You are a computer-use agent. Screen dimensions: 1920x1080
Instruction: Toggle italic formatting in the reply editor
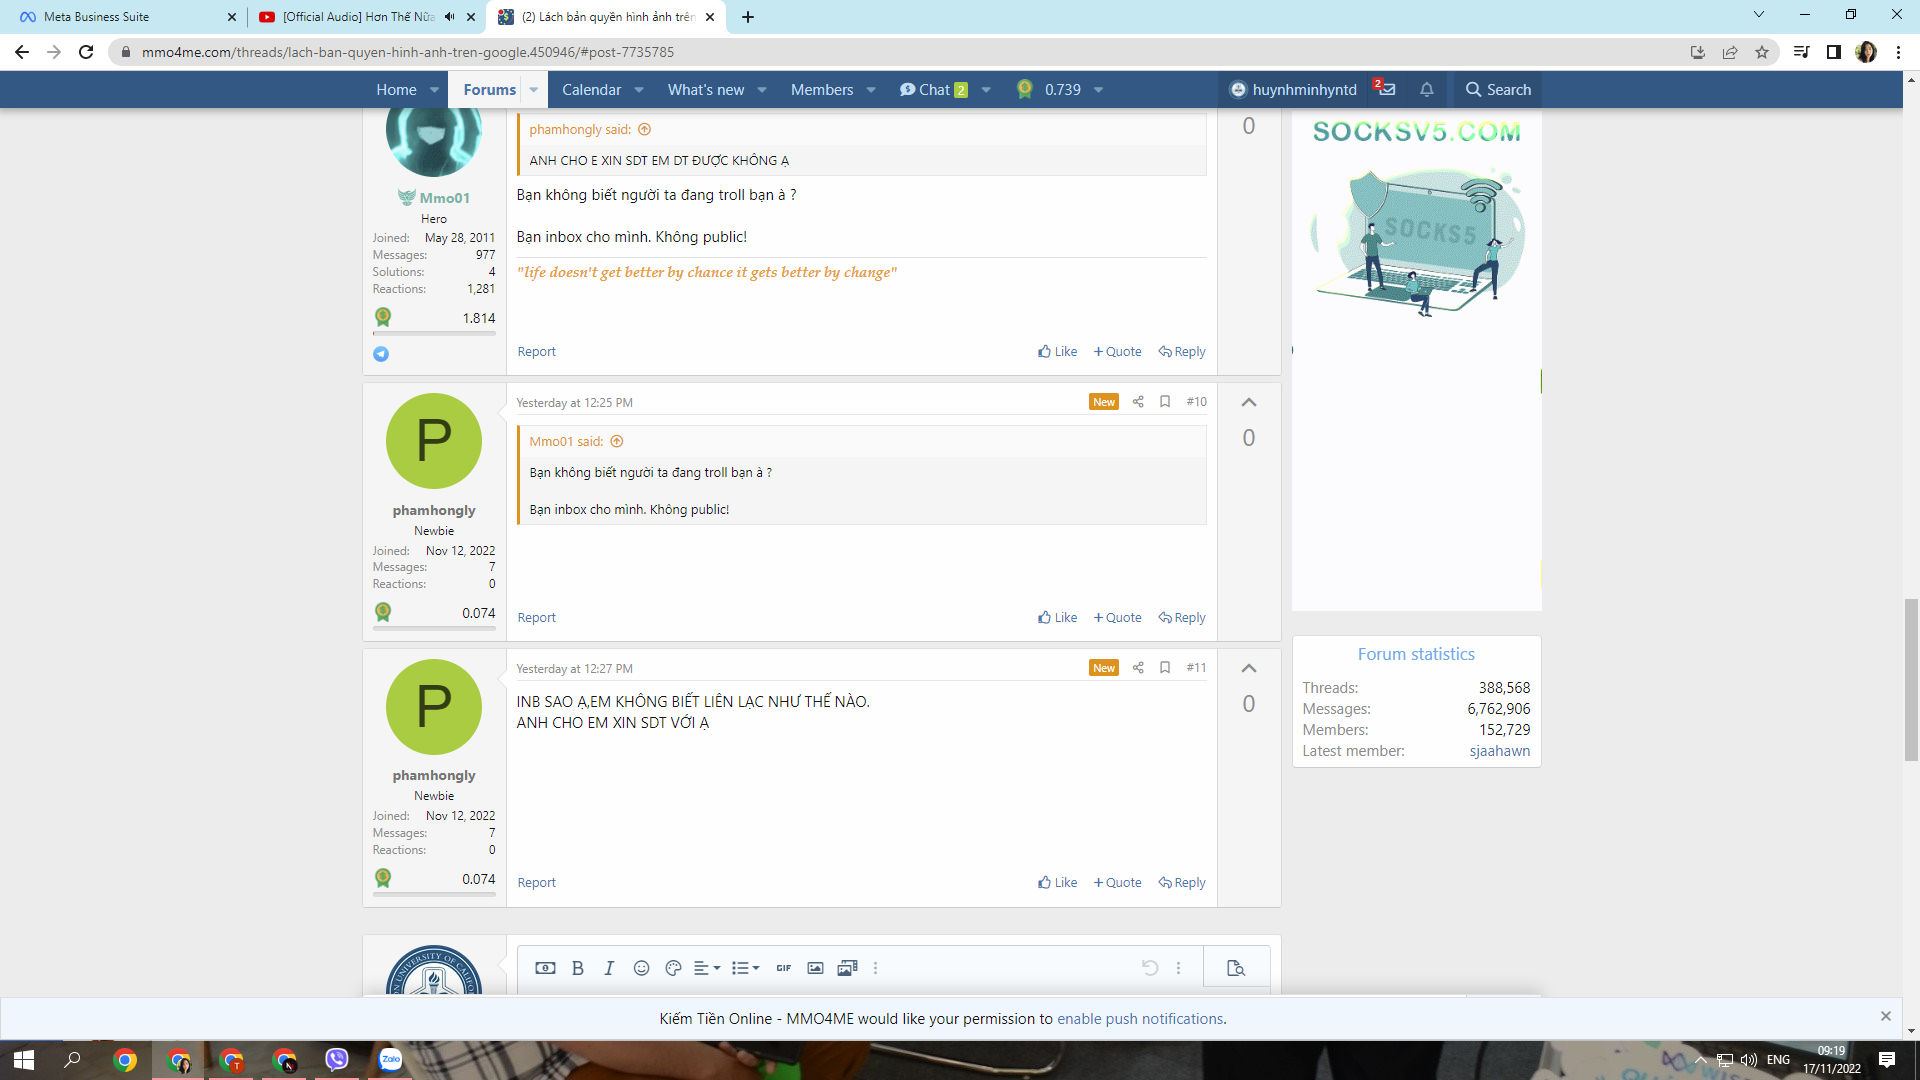(x=609, y=968)
